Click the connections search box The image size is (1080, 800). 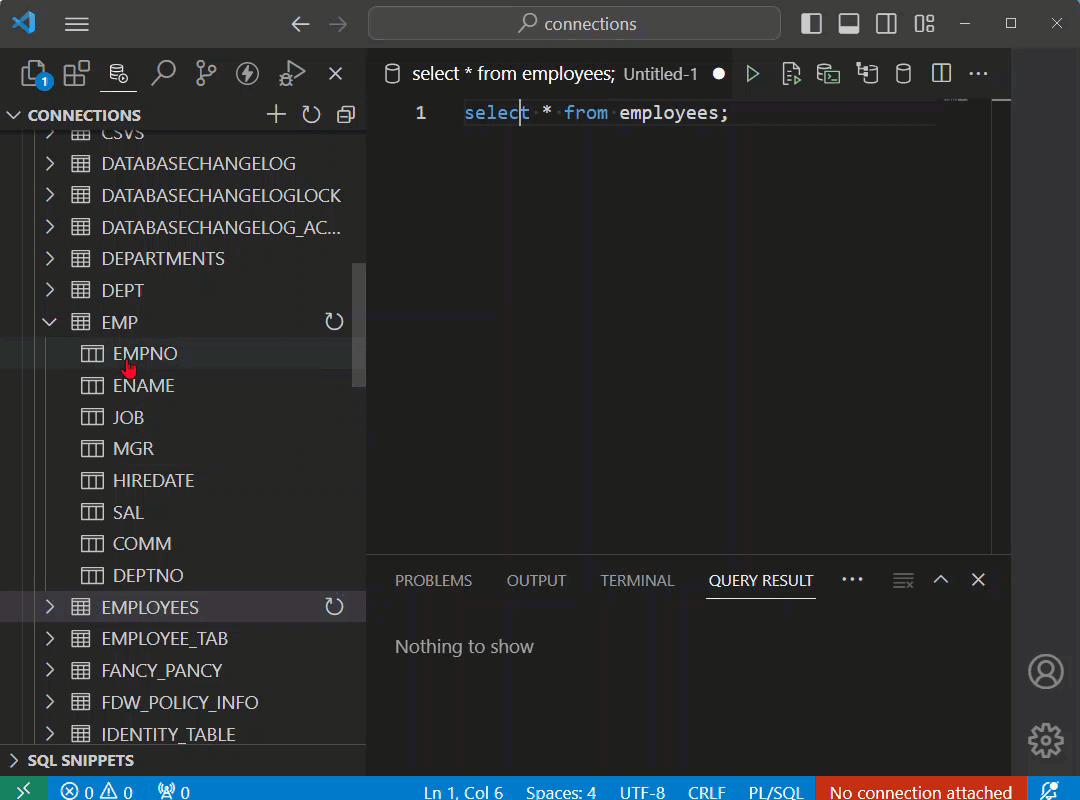(x=574, y=23)
